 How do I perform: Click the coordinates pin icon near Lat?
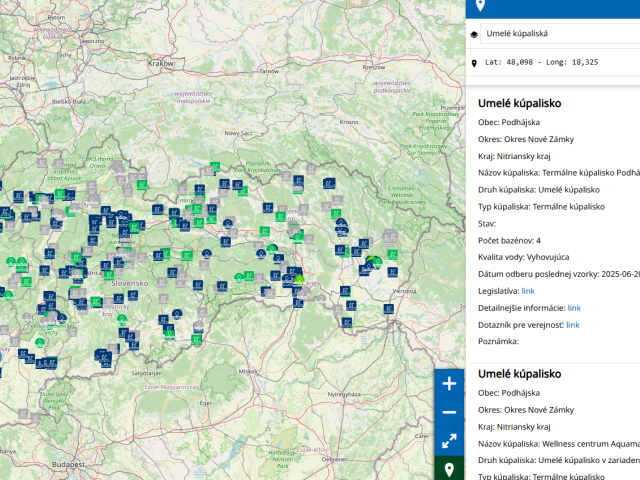click(x=474, y=63)
